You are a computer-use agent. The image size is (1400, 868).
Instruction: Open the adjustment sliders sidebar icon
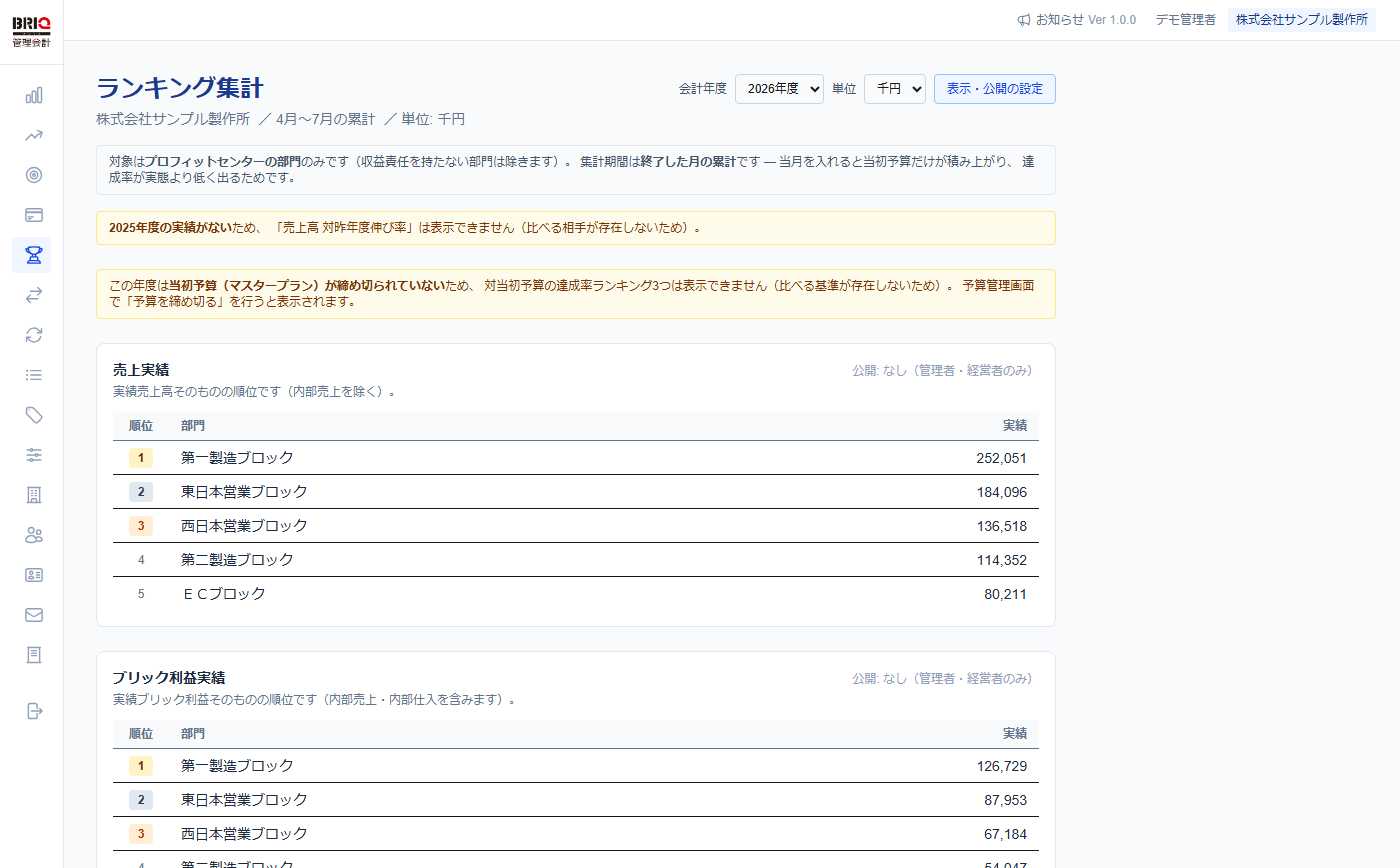tap(34, 455)
